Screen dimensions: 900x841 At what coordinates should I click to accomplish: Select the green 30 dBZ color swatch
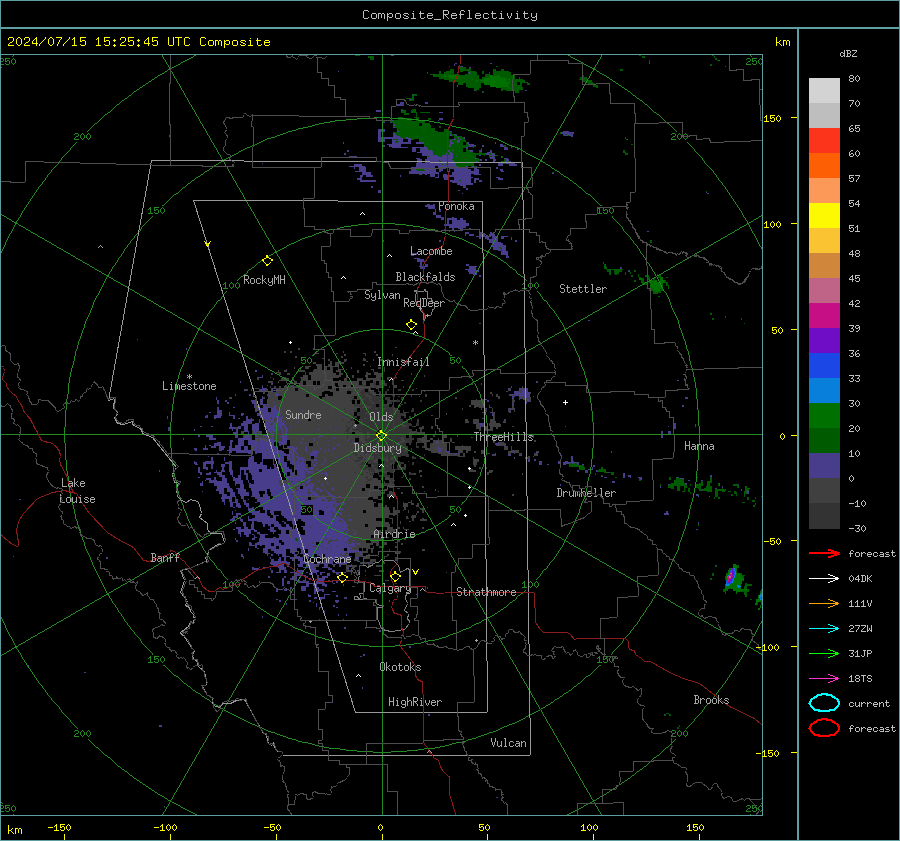point(824,415)
